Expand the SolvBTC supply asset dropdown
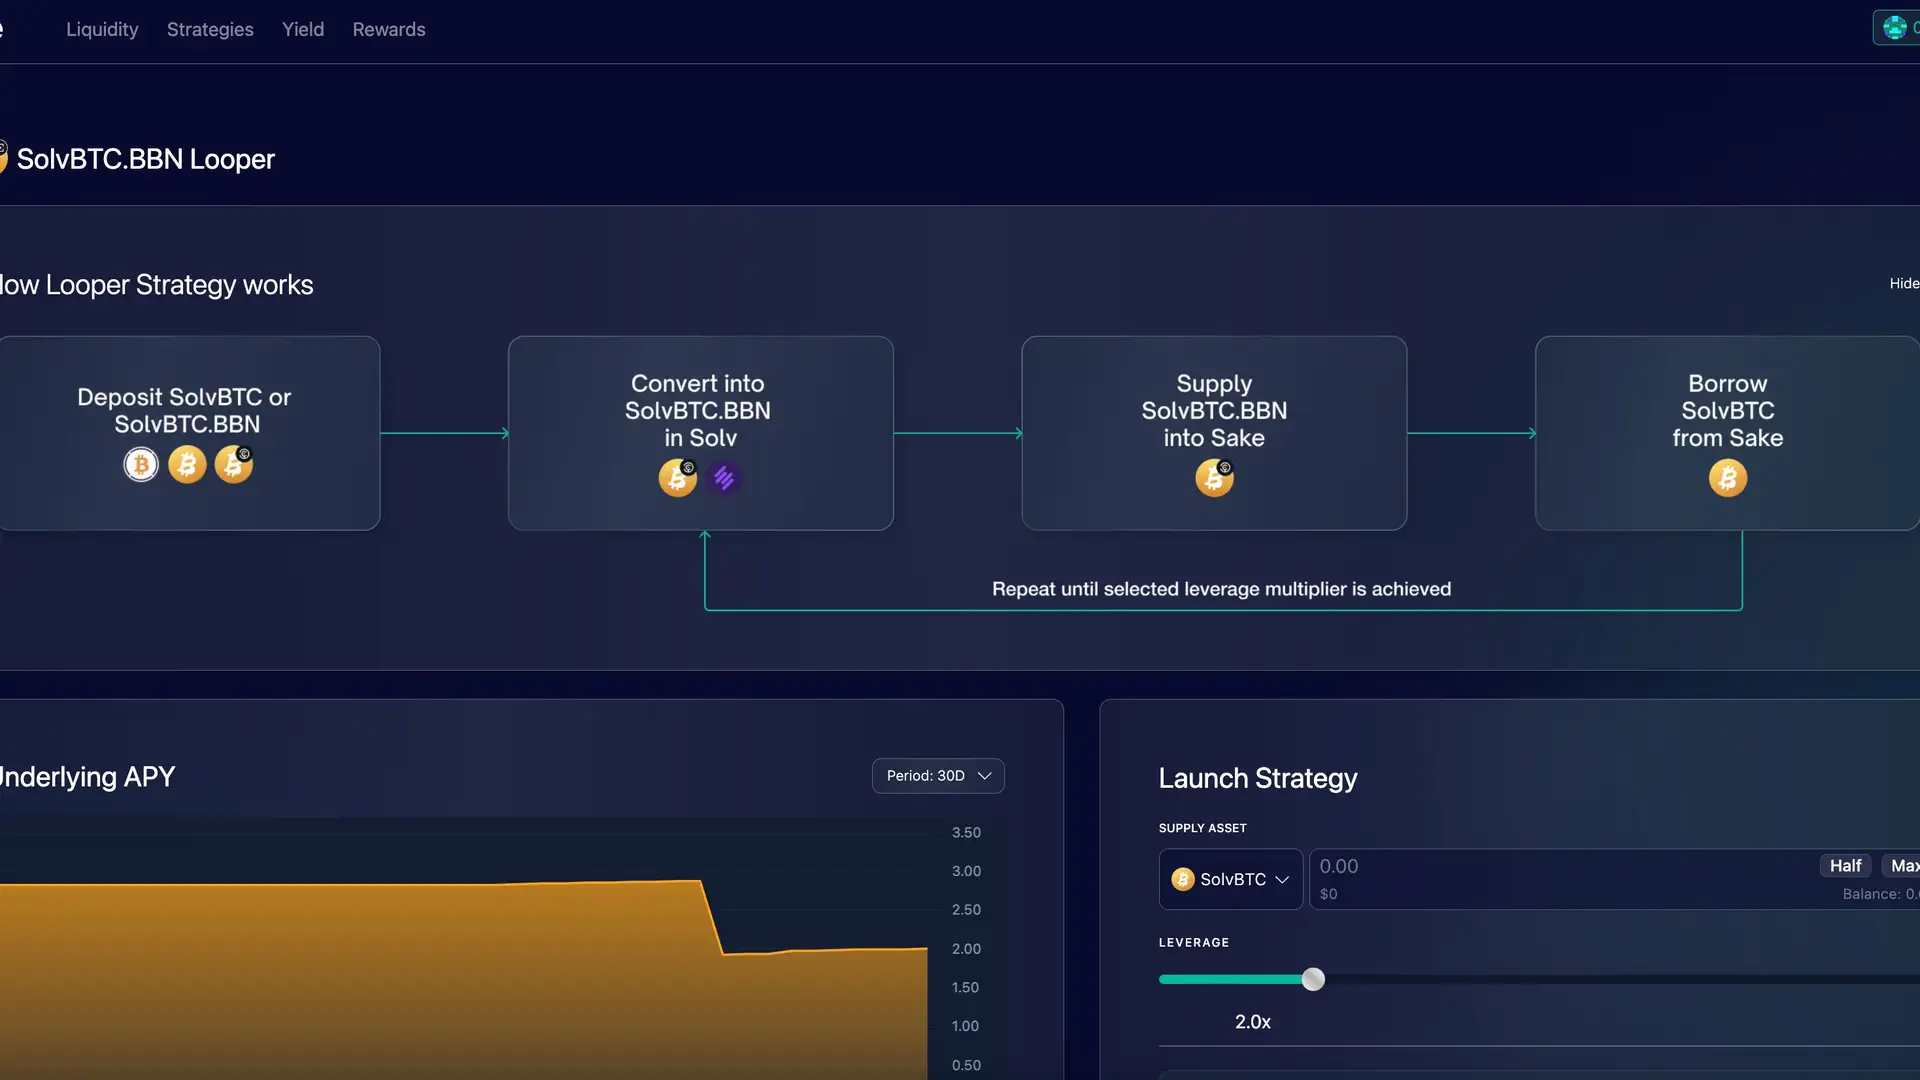The height and width of the screenshot is (1080, 1920). click(1231, 879)
